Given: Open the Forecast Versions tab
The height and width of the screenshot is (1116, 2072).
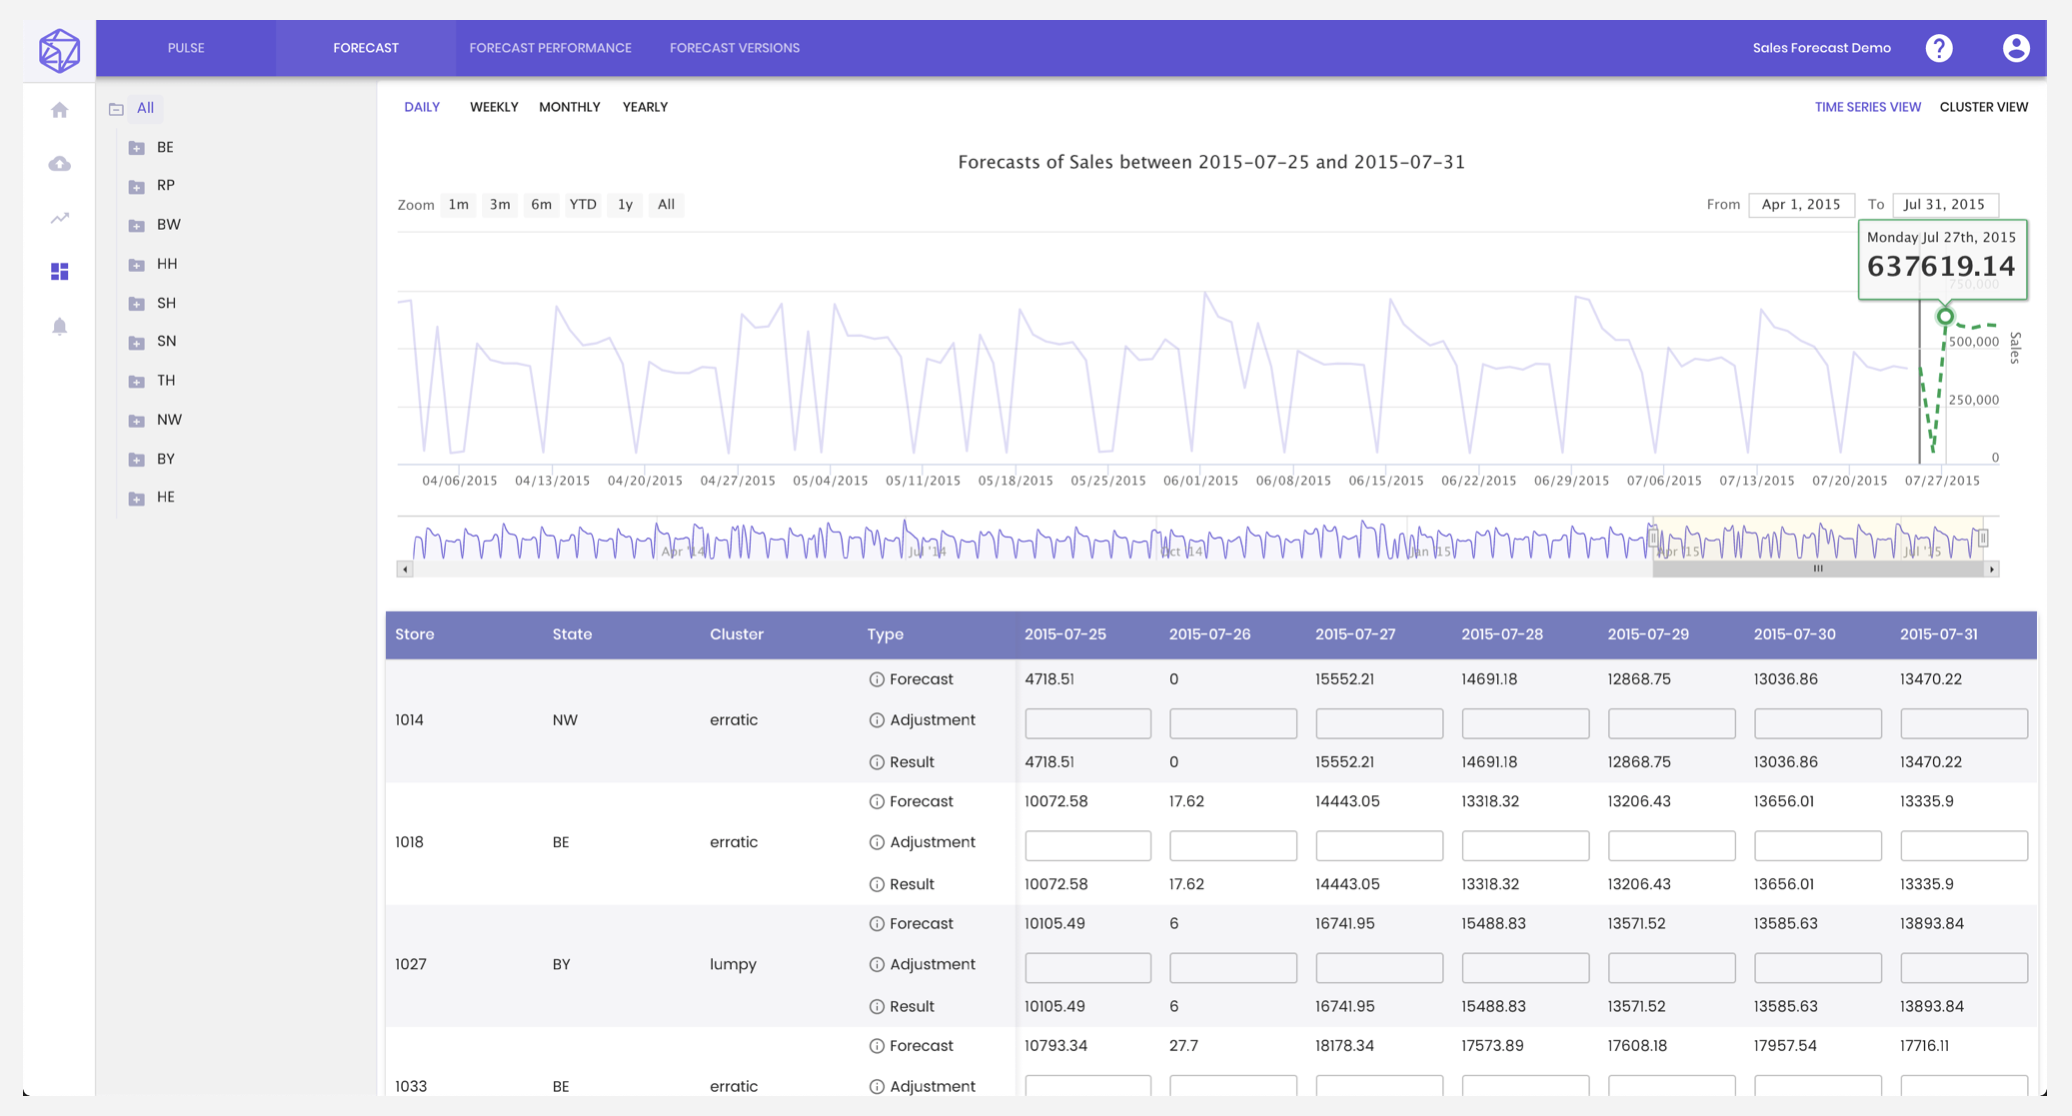Looking at the screenshot, I should pyautogui.click(x=735, y=48).
